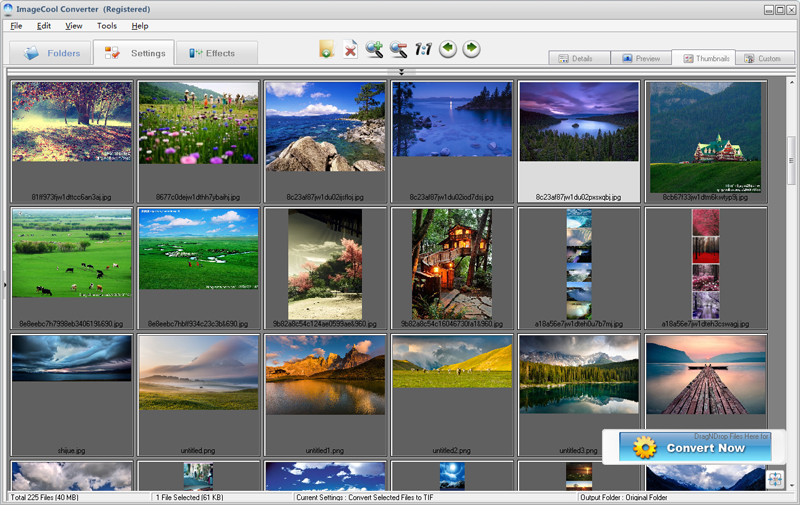Click the Zoom in magnifier icon
Viewport: 800px width, 505px height.
click(374, 49)
